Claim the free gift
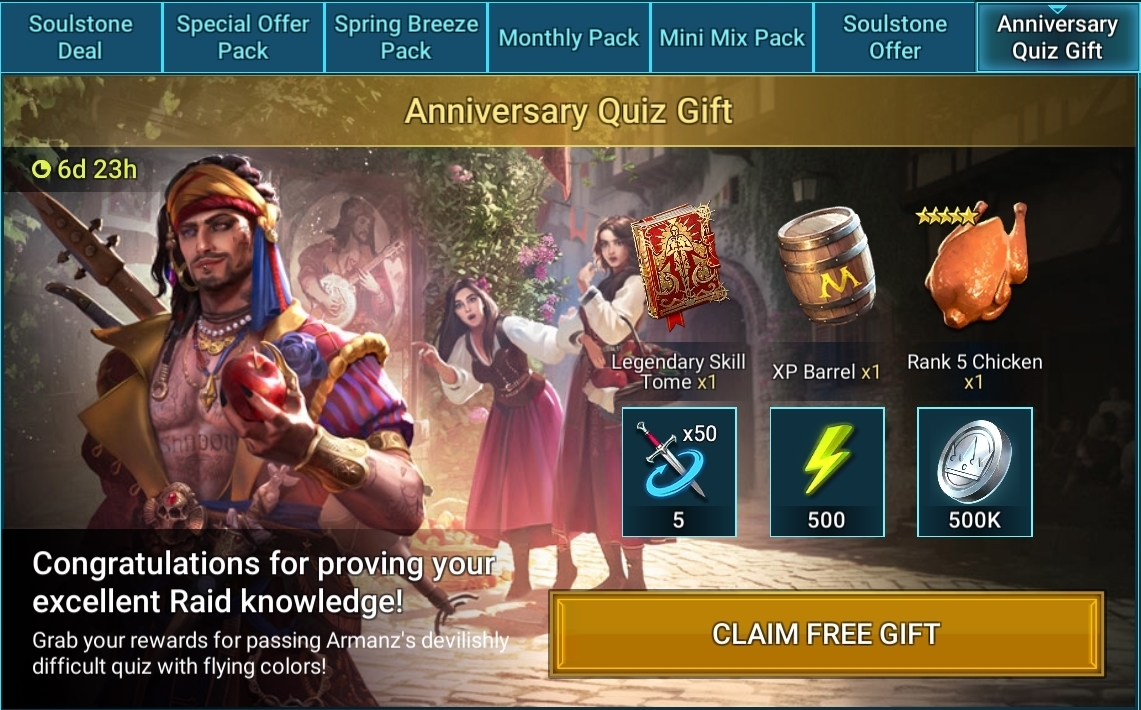This screenshot has height=710, width=1141. coord(826,634)
